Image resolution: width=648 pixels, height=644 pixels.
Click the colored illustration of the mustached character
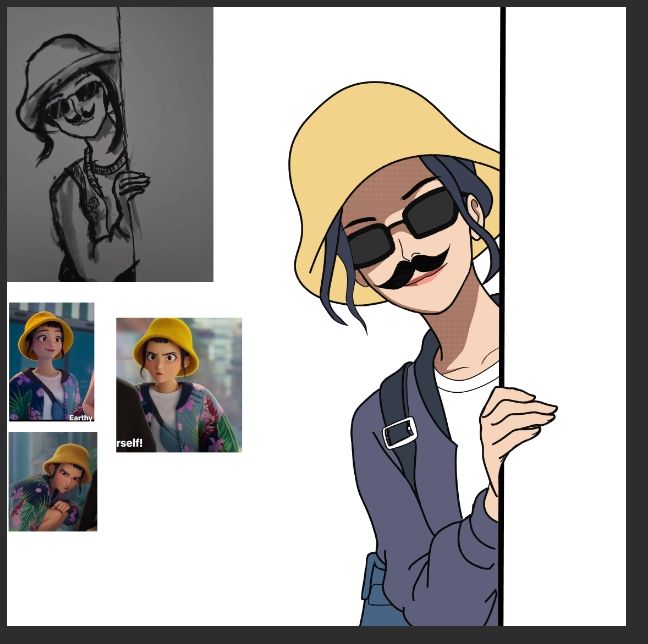(x=422, y=353)
